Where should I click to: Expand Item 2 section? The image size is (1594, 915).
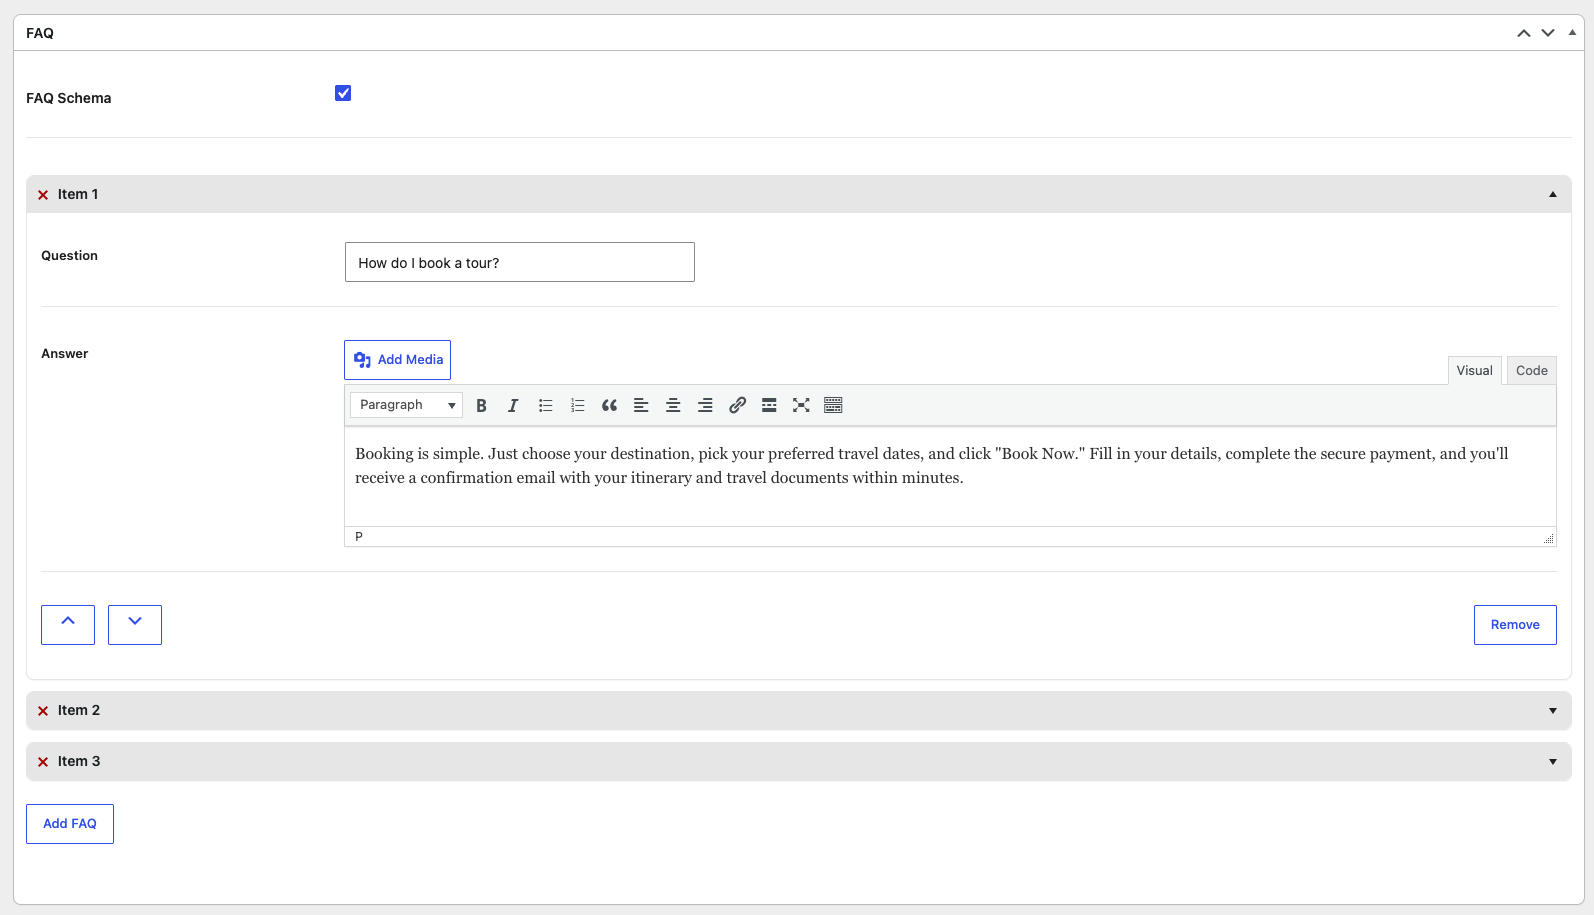(1553, 710)
